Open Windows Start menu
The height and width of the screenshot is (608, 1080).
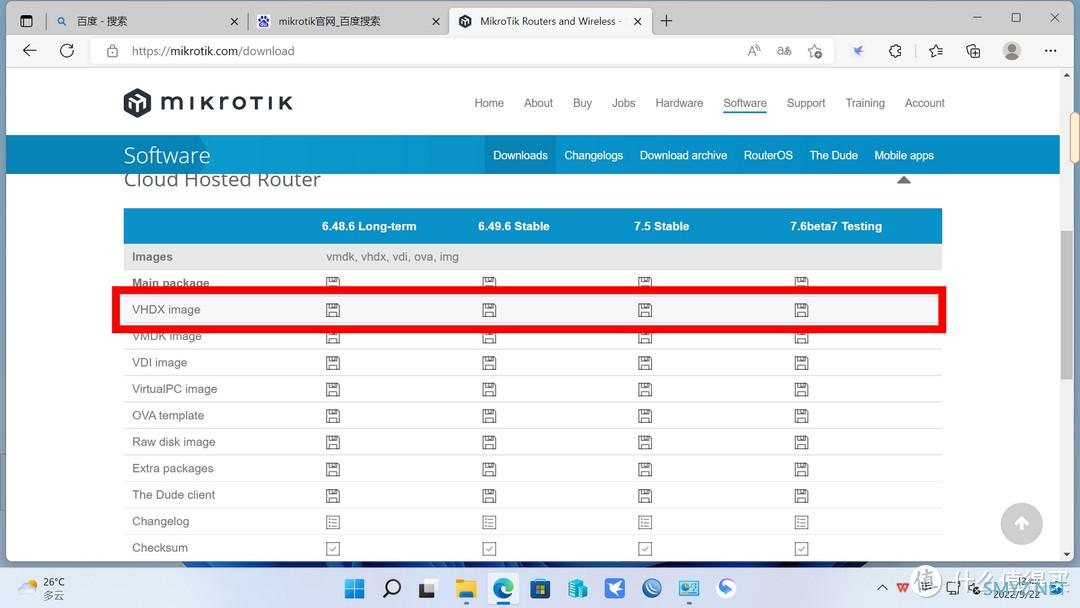tap(355, 589)
